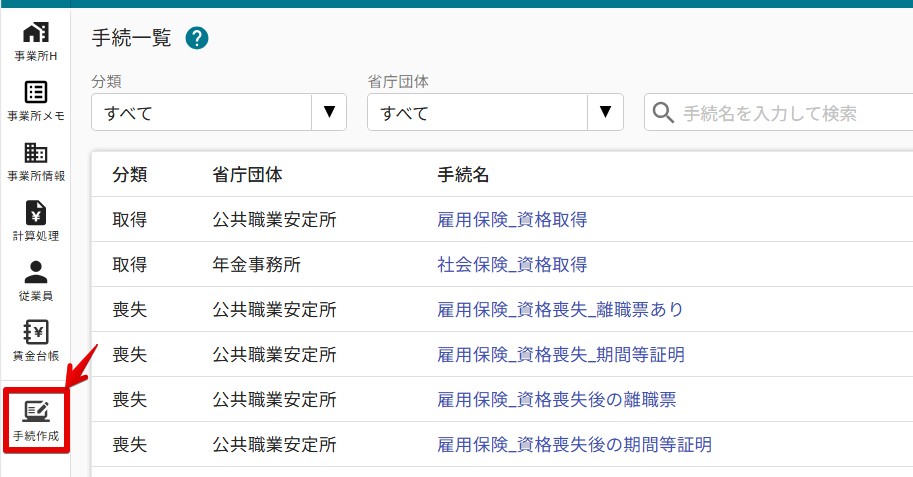Click 喪失 in the 離職票あり row

130,309
